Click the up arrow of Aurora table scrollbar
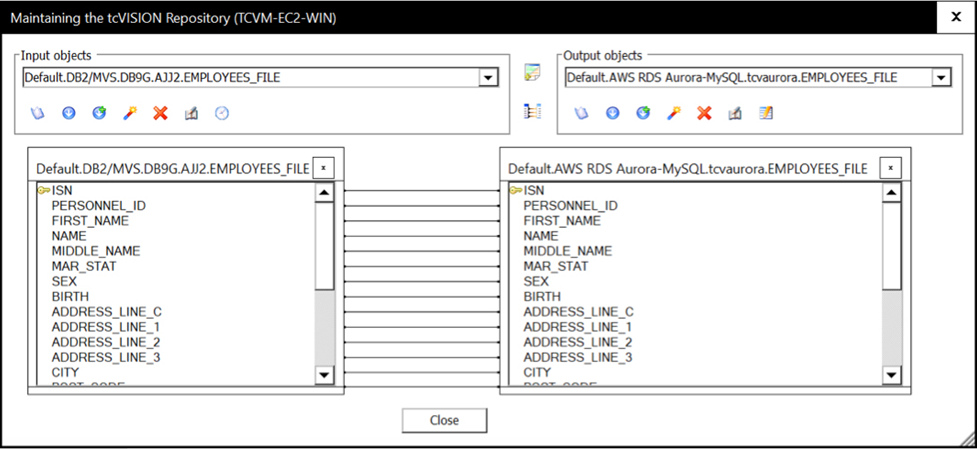Viewport: 977px width, 449px height. click(892, 193)
